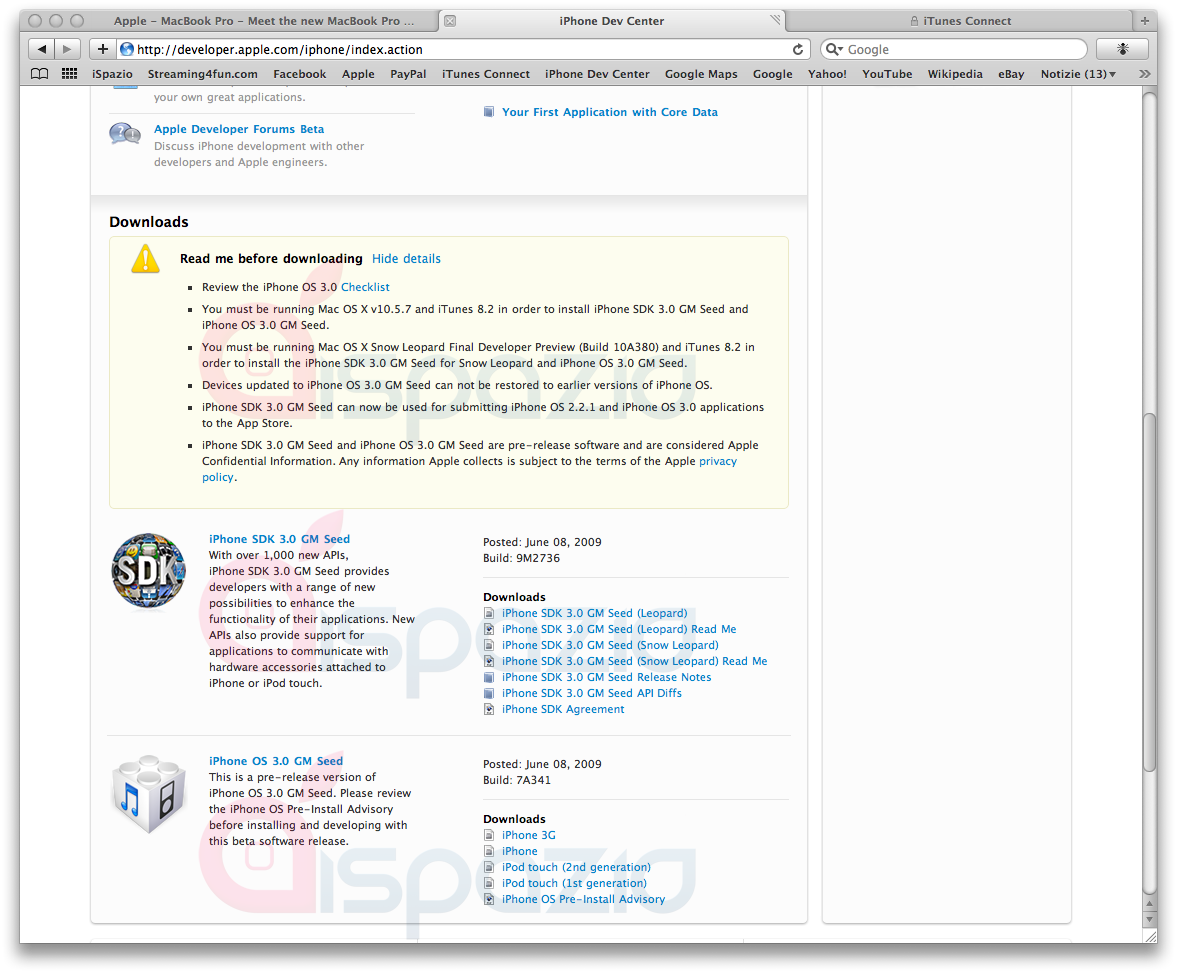Click the vertical scrollbar thumb
Screen dimensions: 1177x973
1149,592
